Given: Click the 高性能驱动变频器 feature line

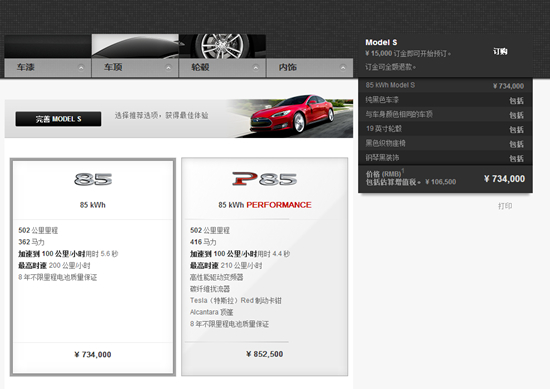Looking at the screenshot, I should pos(216,277).
